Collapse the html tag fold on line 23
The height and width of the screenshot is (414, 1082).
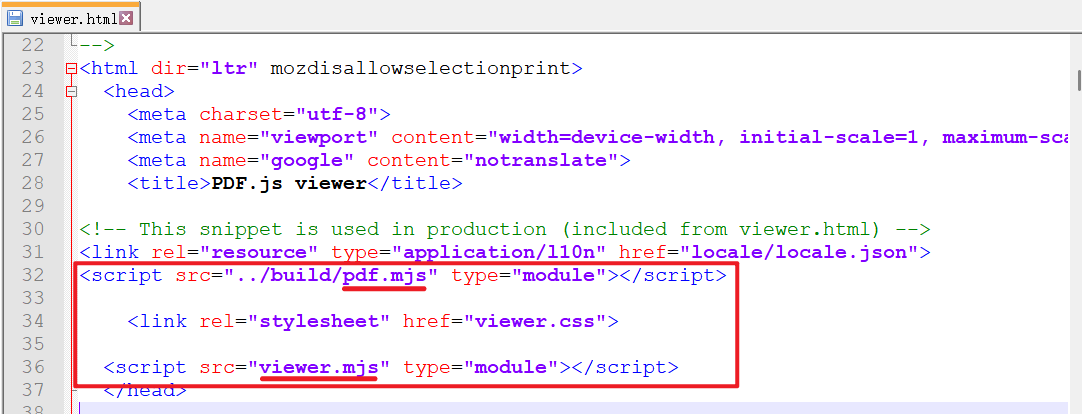(70, 69)
